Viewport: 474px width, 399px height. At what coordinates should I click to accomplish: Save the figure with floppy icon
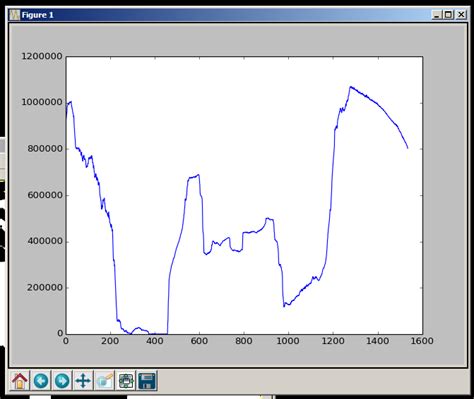click(147, 380)
